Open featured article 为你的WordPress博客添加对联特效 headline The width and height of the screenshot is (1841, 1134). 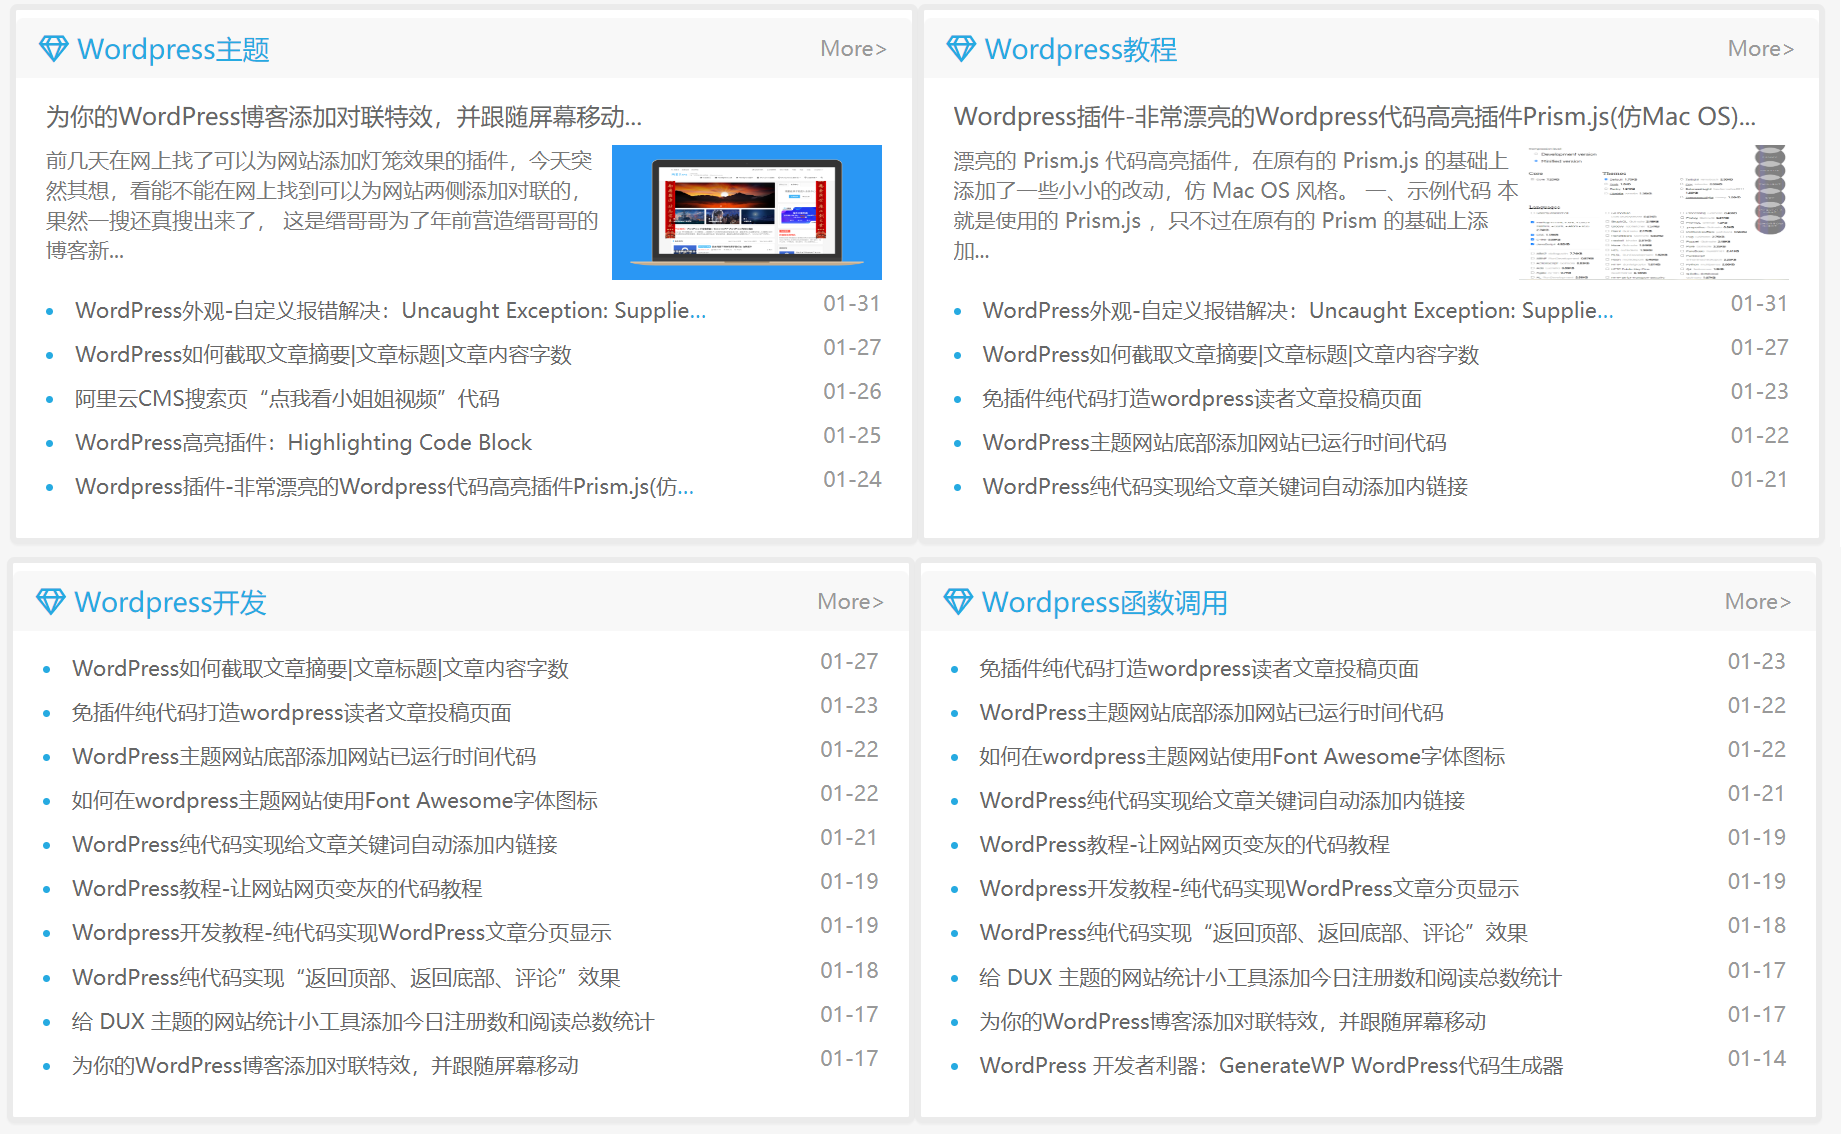tap(344, 117)
